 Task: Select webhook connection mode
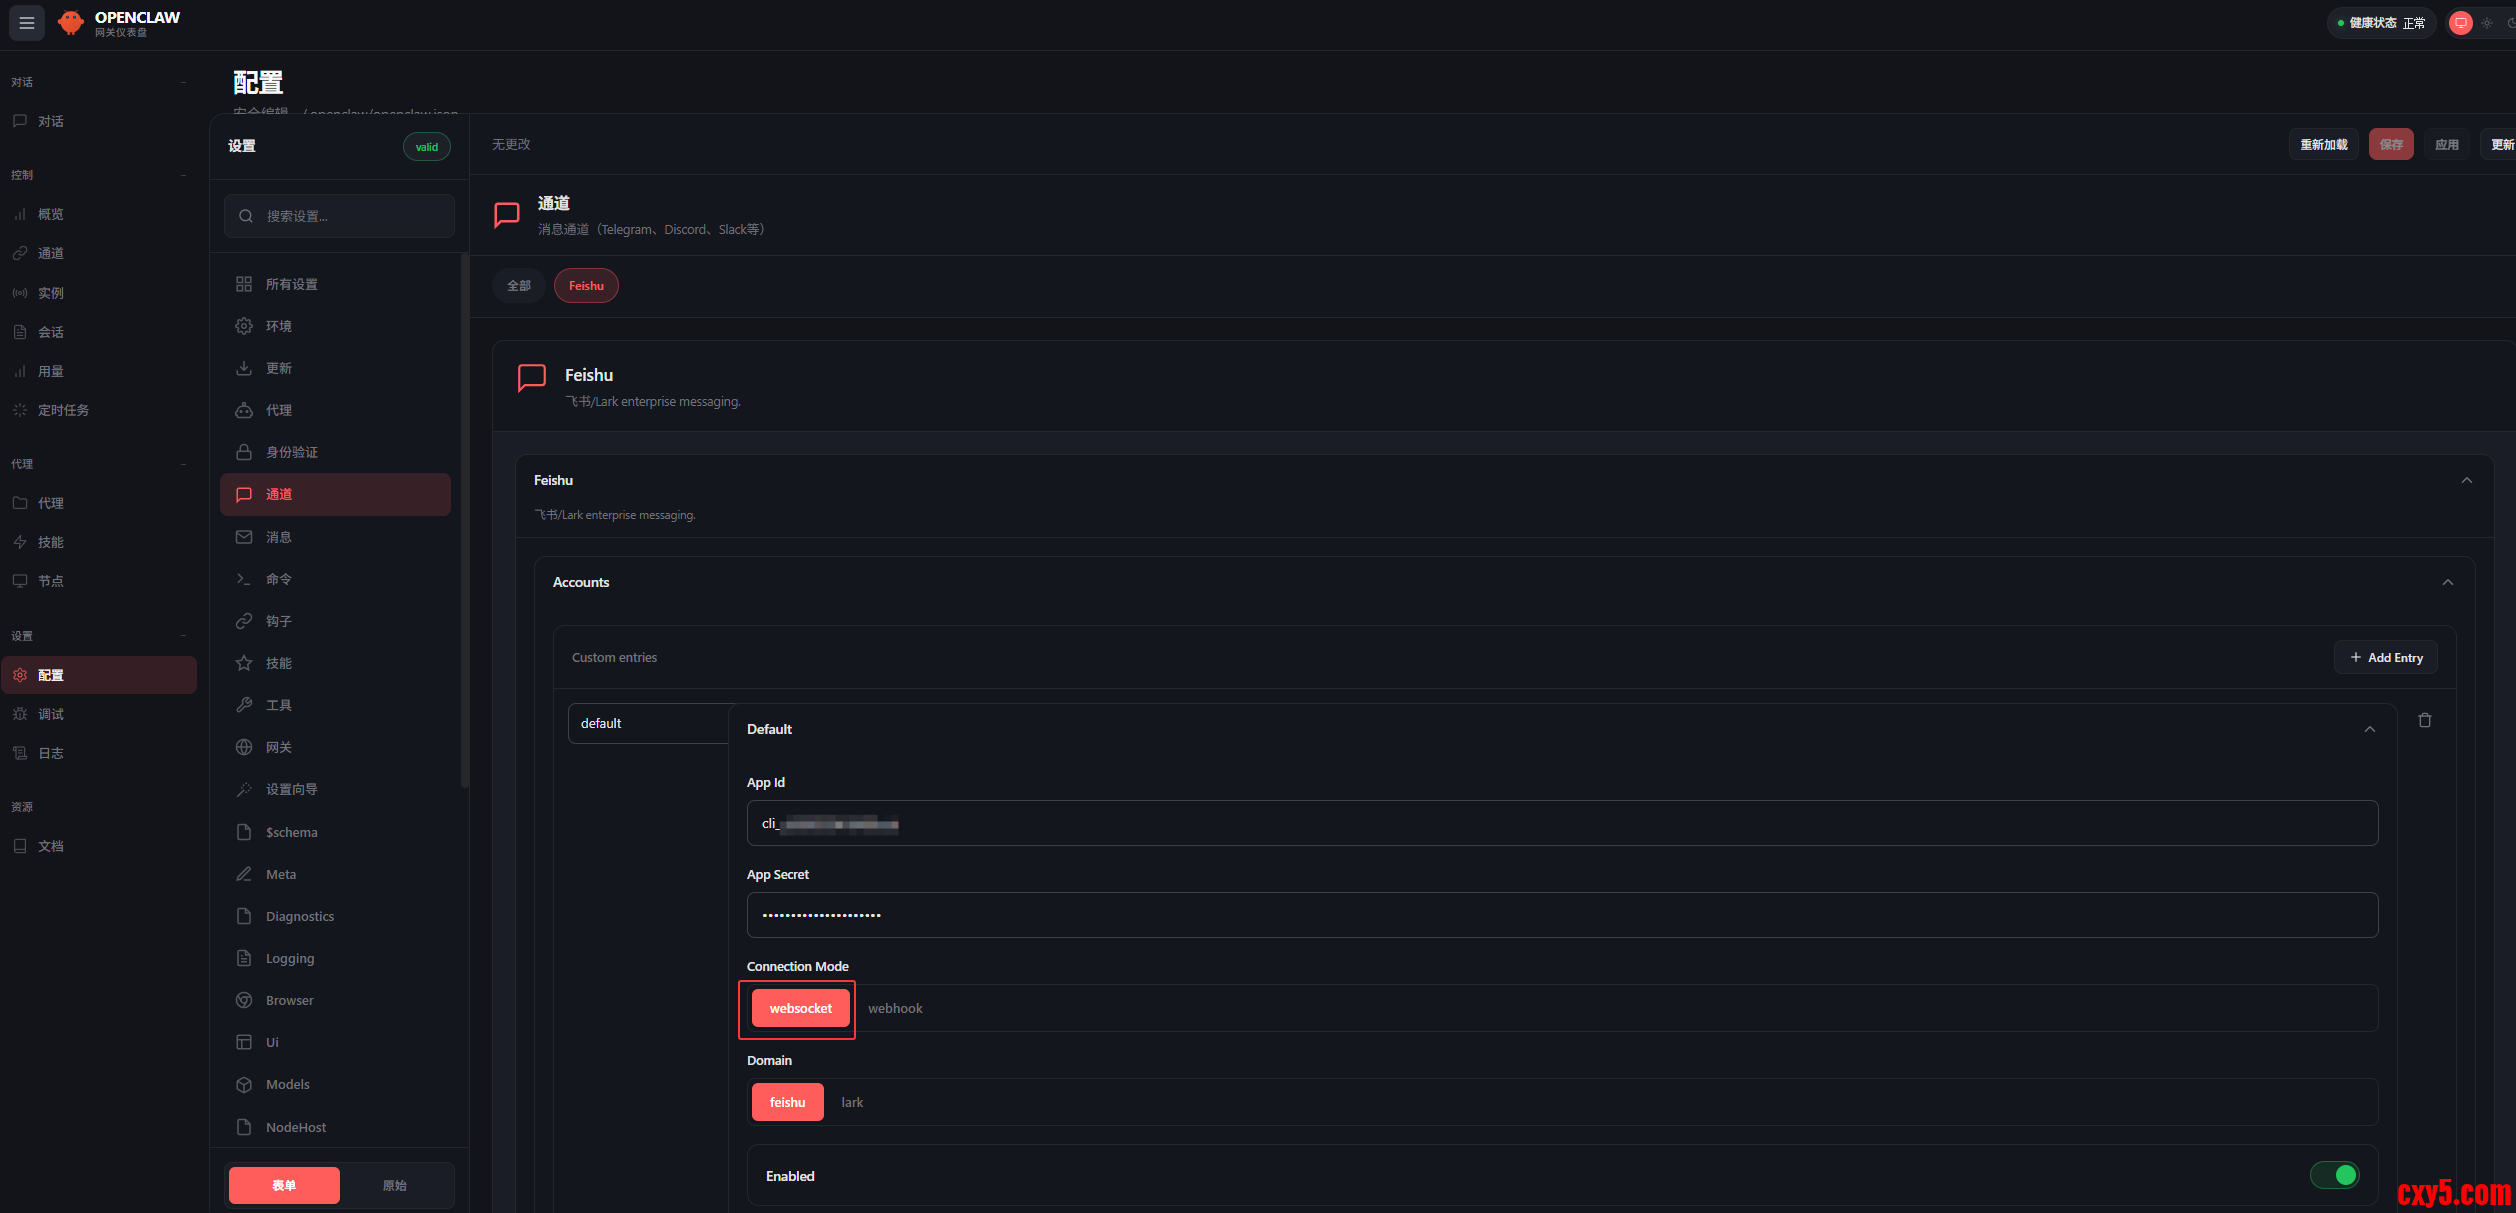tap(895, 1008)
